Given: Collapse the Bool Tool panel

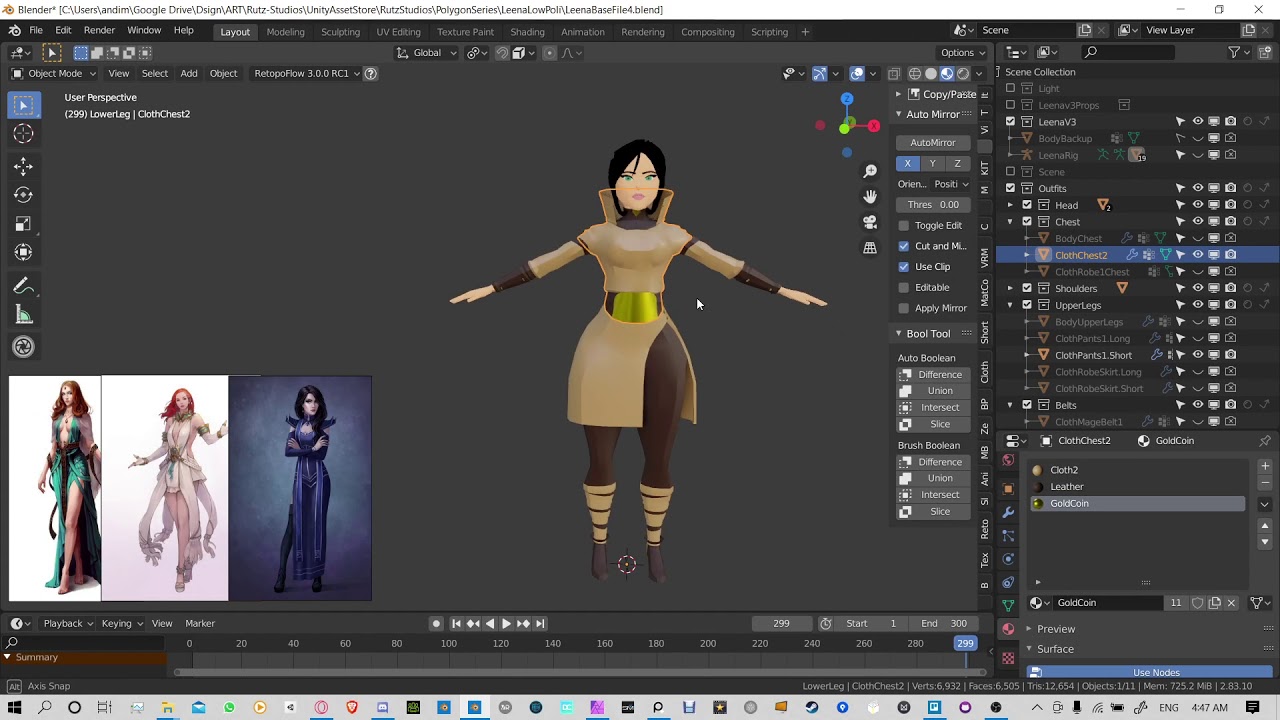Looking at the screenshot, I should pos(898,334).
